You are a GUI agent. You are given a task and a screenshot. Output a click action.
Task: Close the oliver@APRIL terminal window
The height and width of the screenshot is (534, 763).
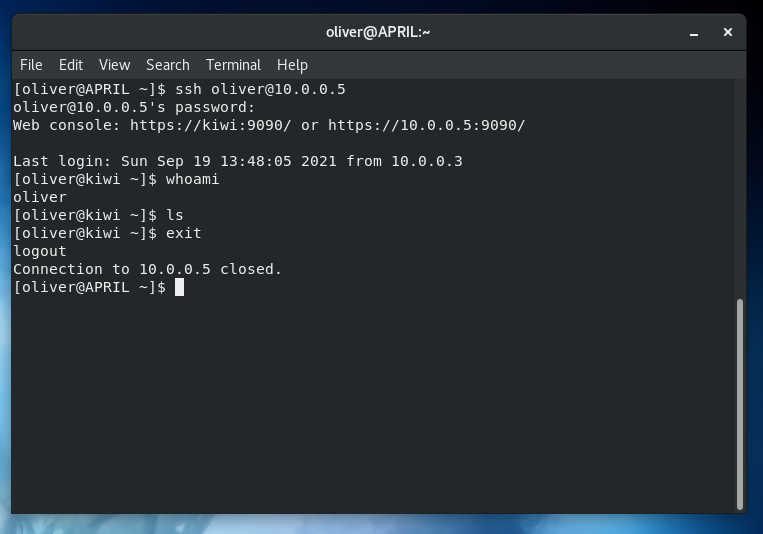point(727,32)
